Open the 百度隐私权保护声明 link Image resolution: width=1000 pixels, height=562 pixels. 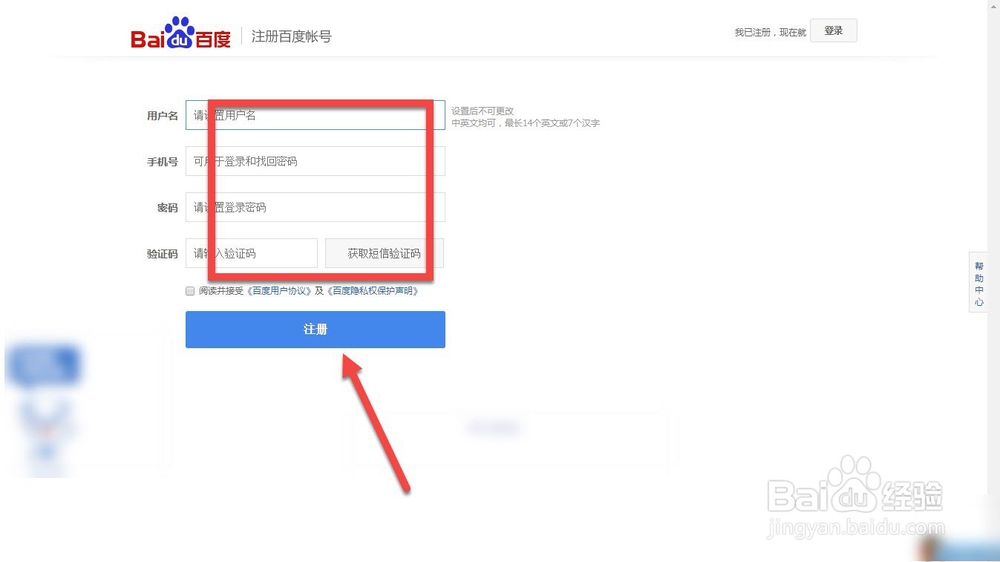click(373, 291)
